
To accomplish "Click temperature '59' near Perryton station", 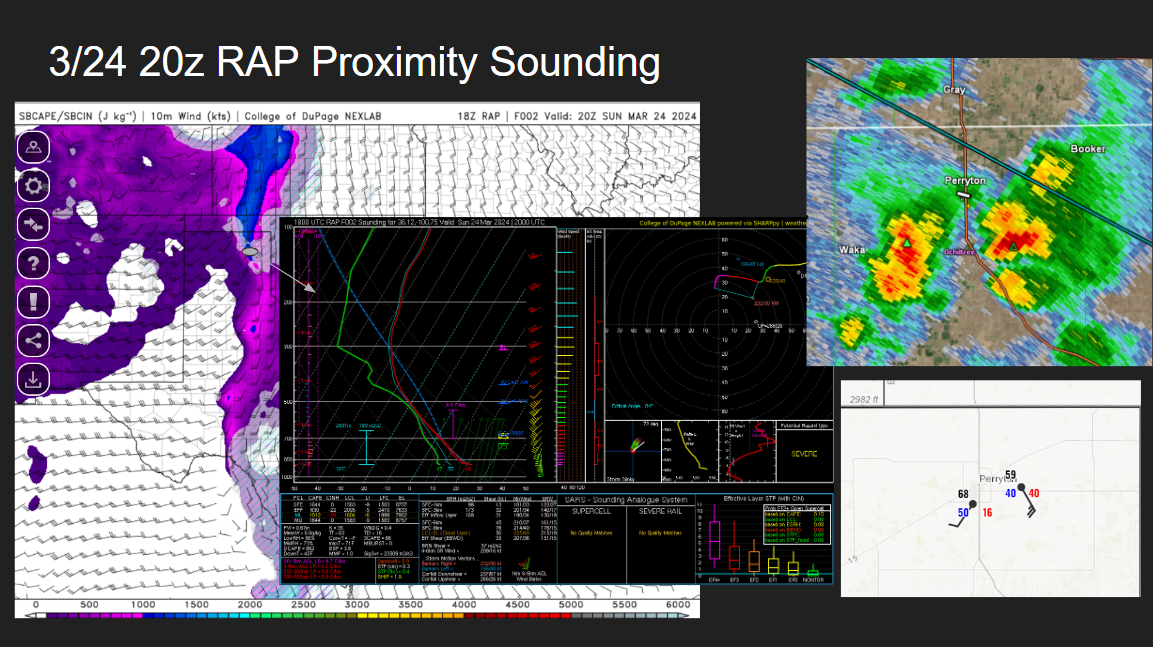I will [x=1010, y=475].
